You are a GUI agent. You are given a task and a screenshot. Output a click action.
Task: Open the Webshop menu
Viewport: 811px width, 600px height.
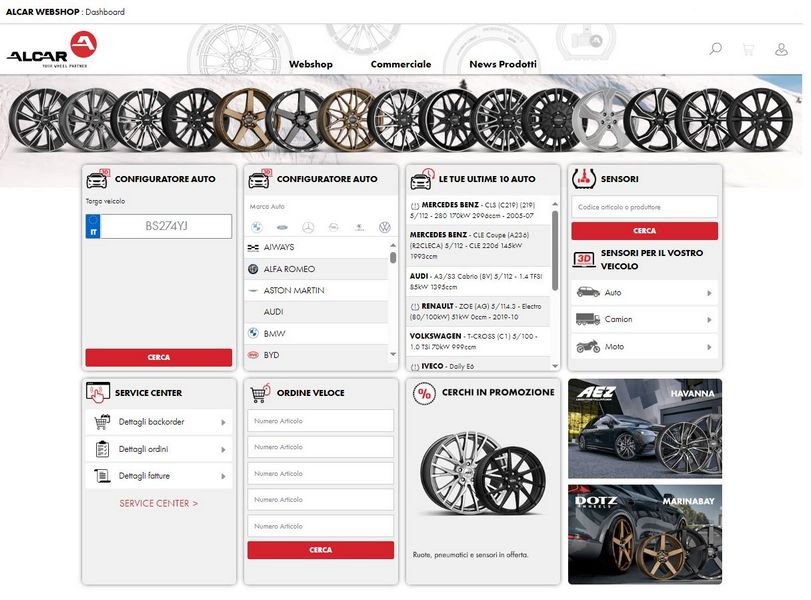310,64
